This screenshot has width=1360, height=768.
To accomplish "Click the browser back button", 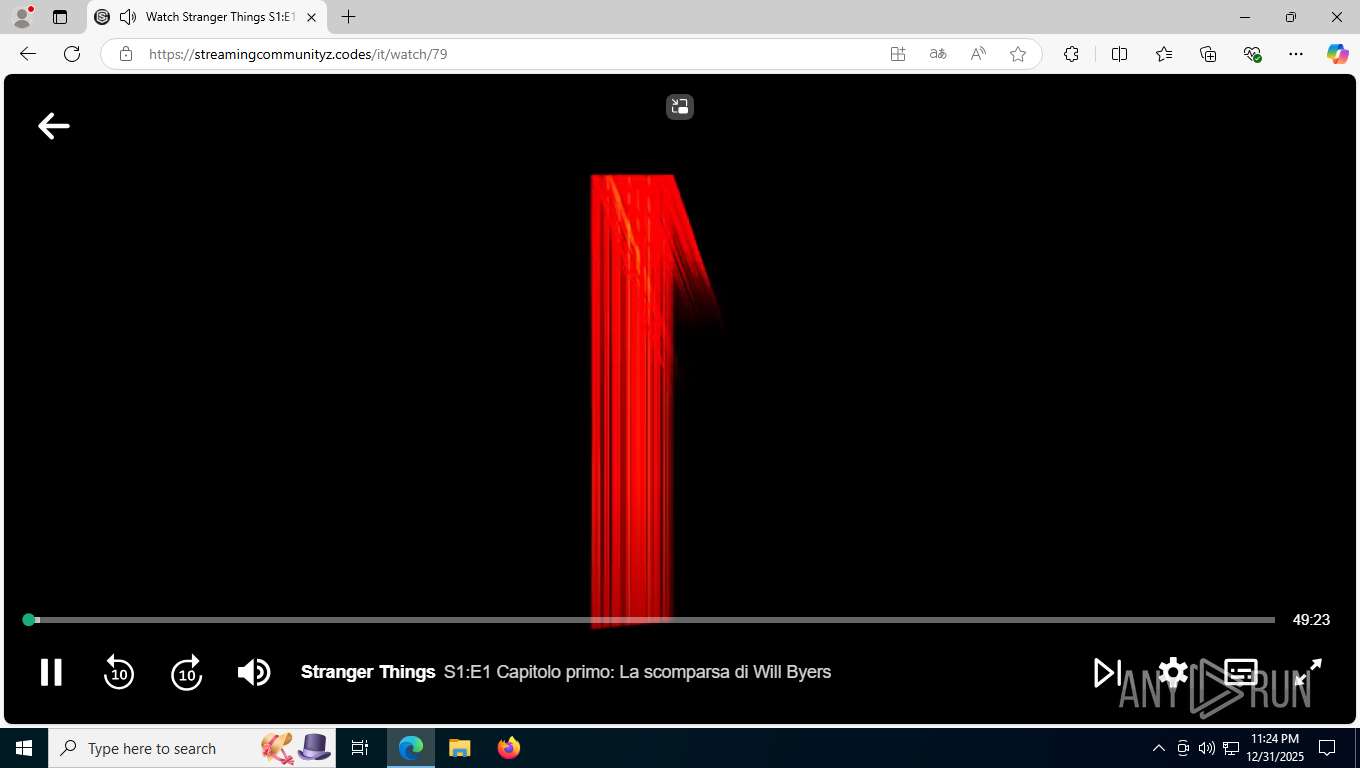I will coord(28,54).
